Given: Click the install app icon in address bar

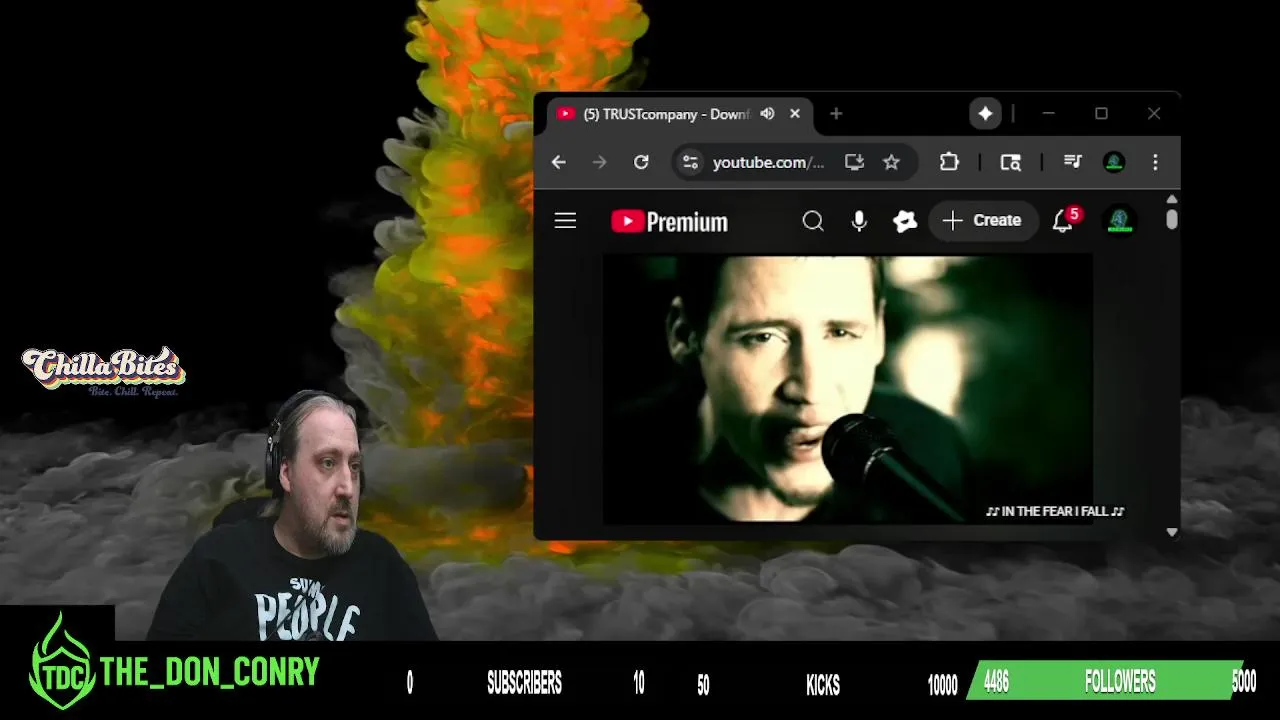Looking at the screenshot, I should pos(854,162).
